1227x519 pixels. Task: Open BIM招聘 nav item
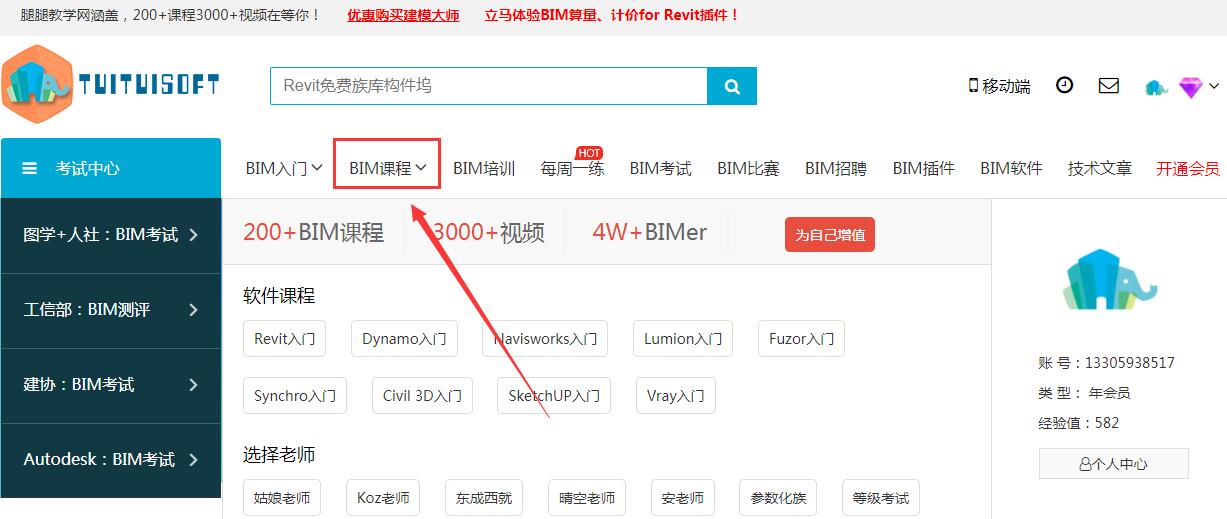836,168
